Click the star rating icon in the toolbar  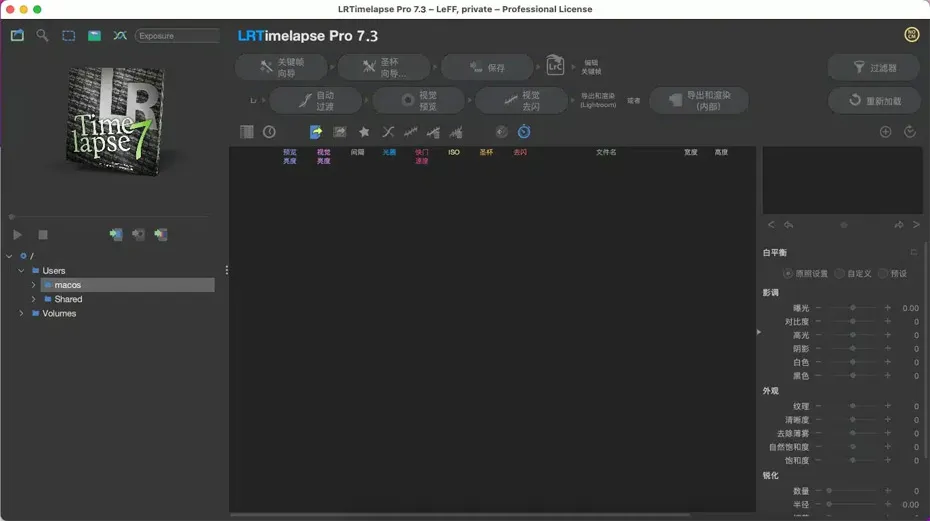[364, 132]
